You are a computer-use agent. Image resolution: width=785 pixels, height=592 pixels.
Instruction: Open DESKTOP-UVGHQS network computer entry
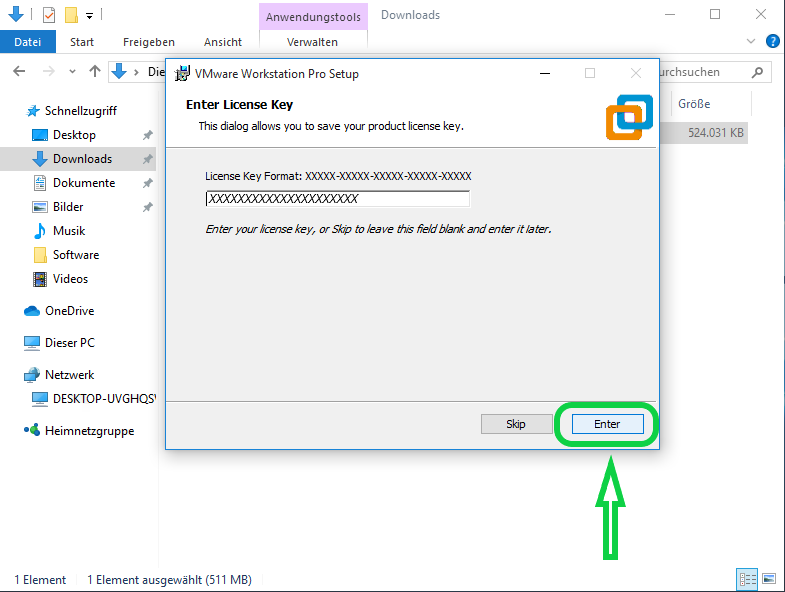tap(94, 399)
